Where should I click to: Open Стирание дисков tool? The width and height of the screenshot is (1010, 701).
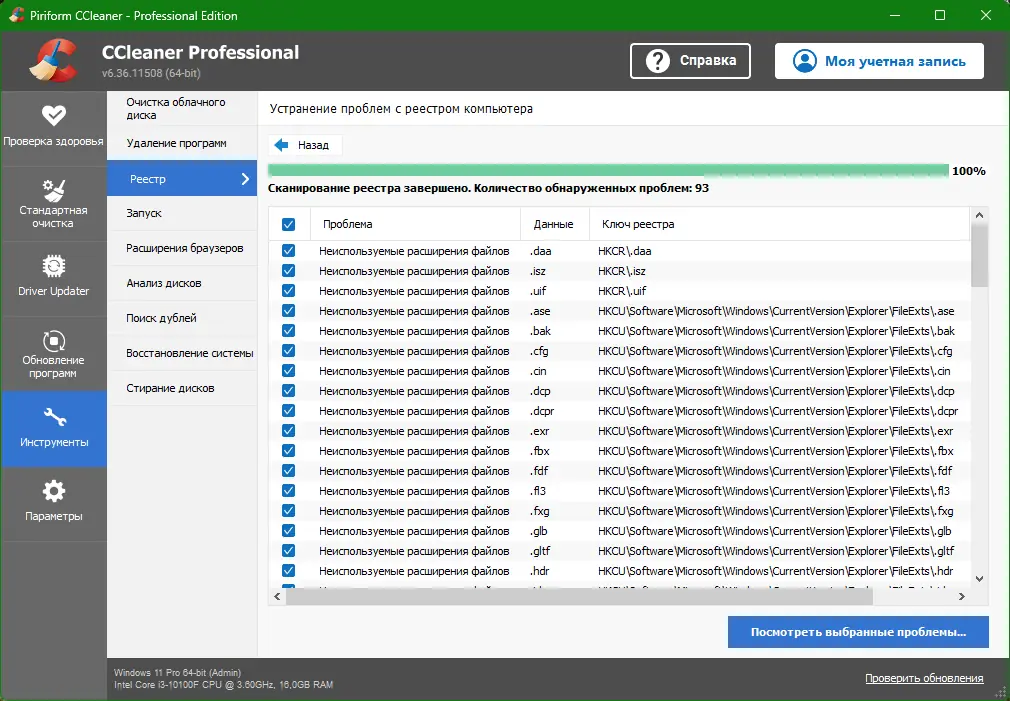[x=182, y=388]
